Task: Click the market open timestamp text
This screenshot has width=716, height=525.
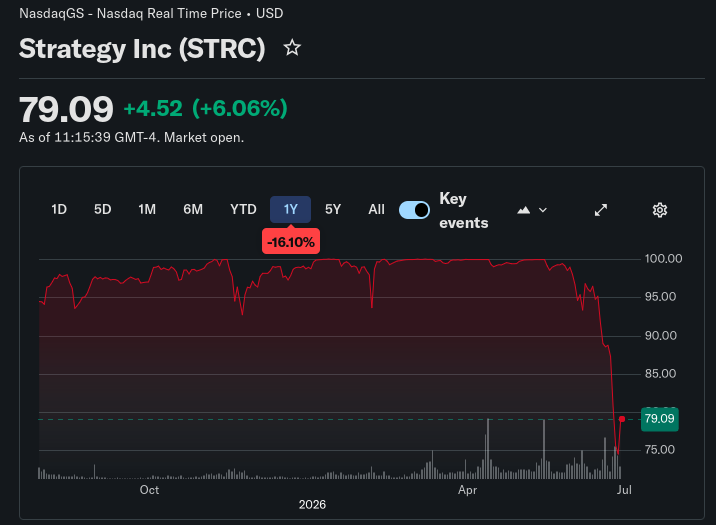Action: [132, 137]
